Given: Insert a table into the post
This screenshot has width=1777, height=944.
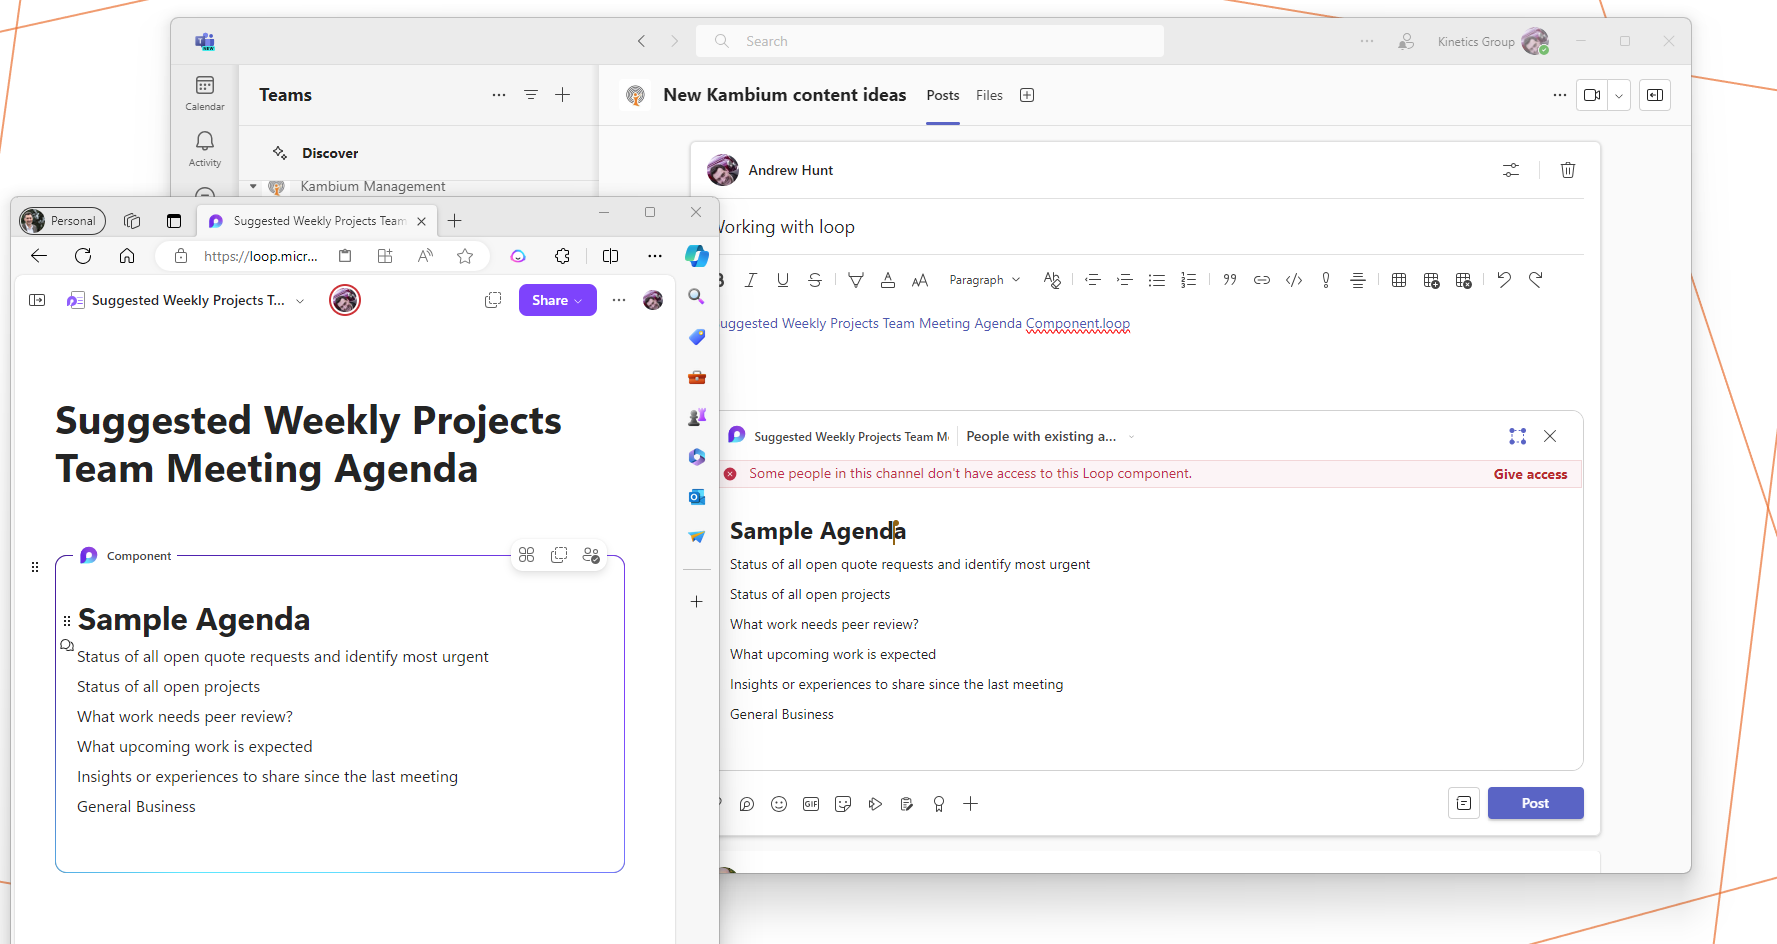Looking at the screenshot, I should [x=1399, y=280].
